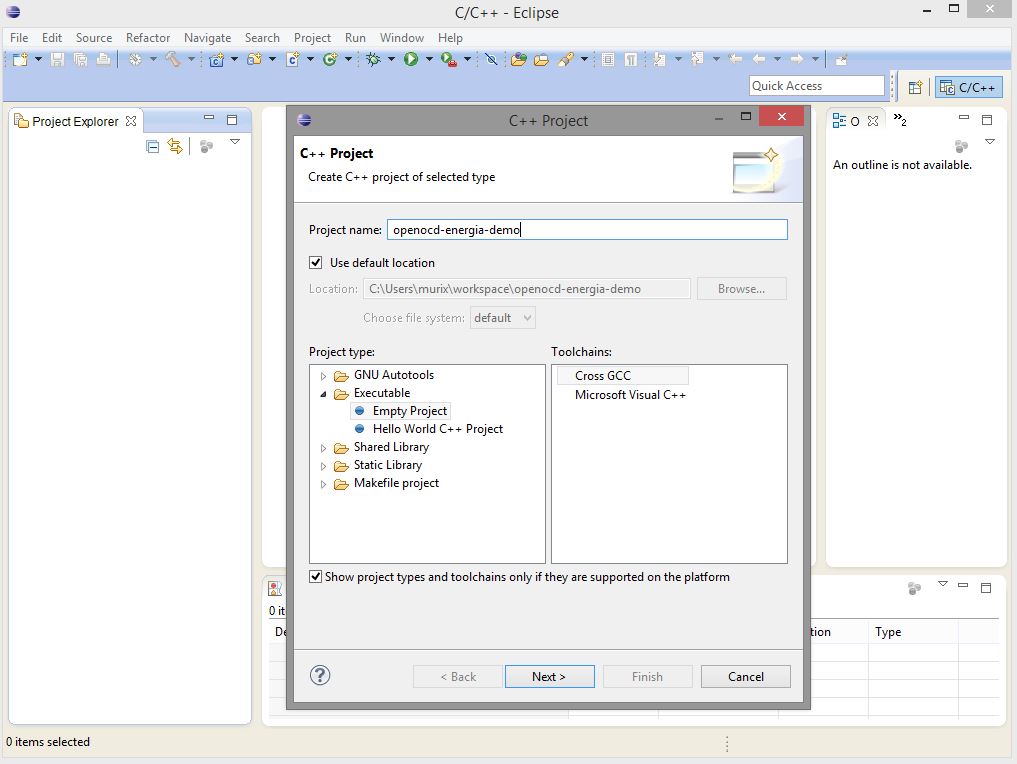
Task: Click the Save icon in toolbar
Action: pos(57,60)
